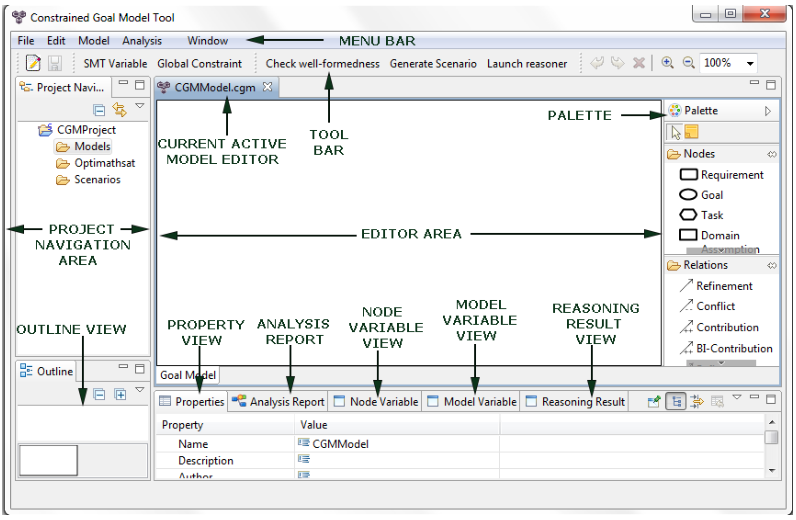Click the Launch reasoner button
The height and width of the screenshot is (520, 796).
527,63
